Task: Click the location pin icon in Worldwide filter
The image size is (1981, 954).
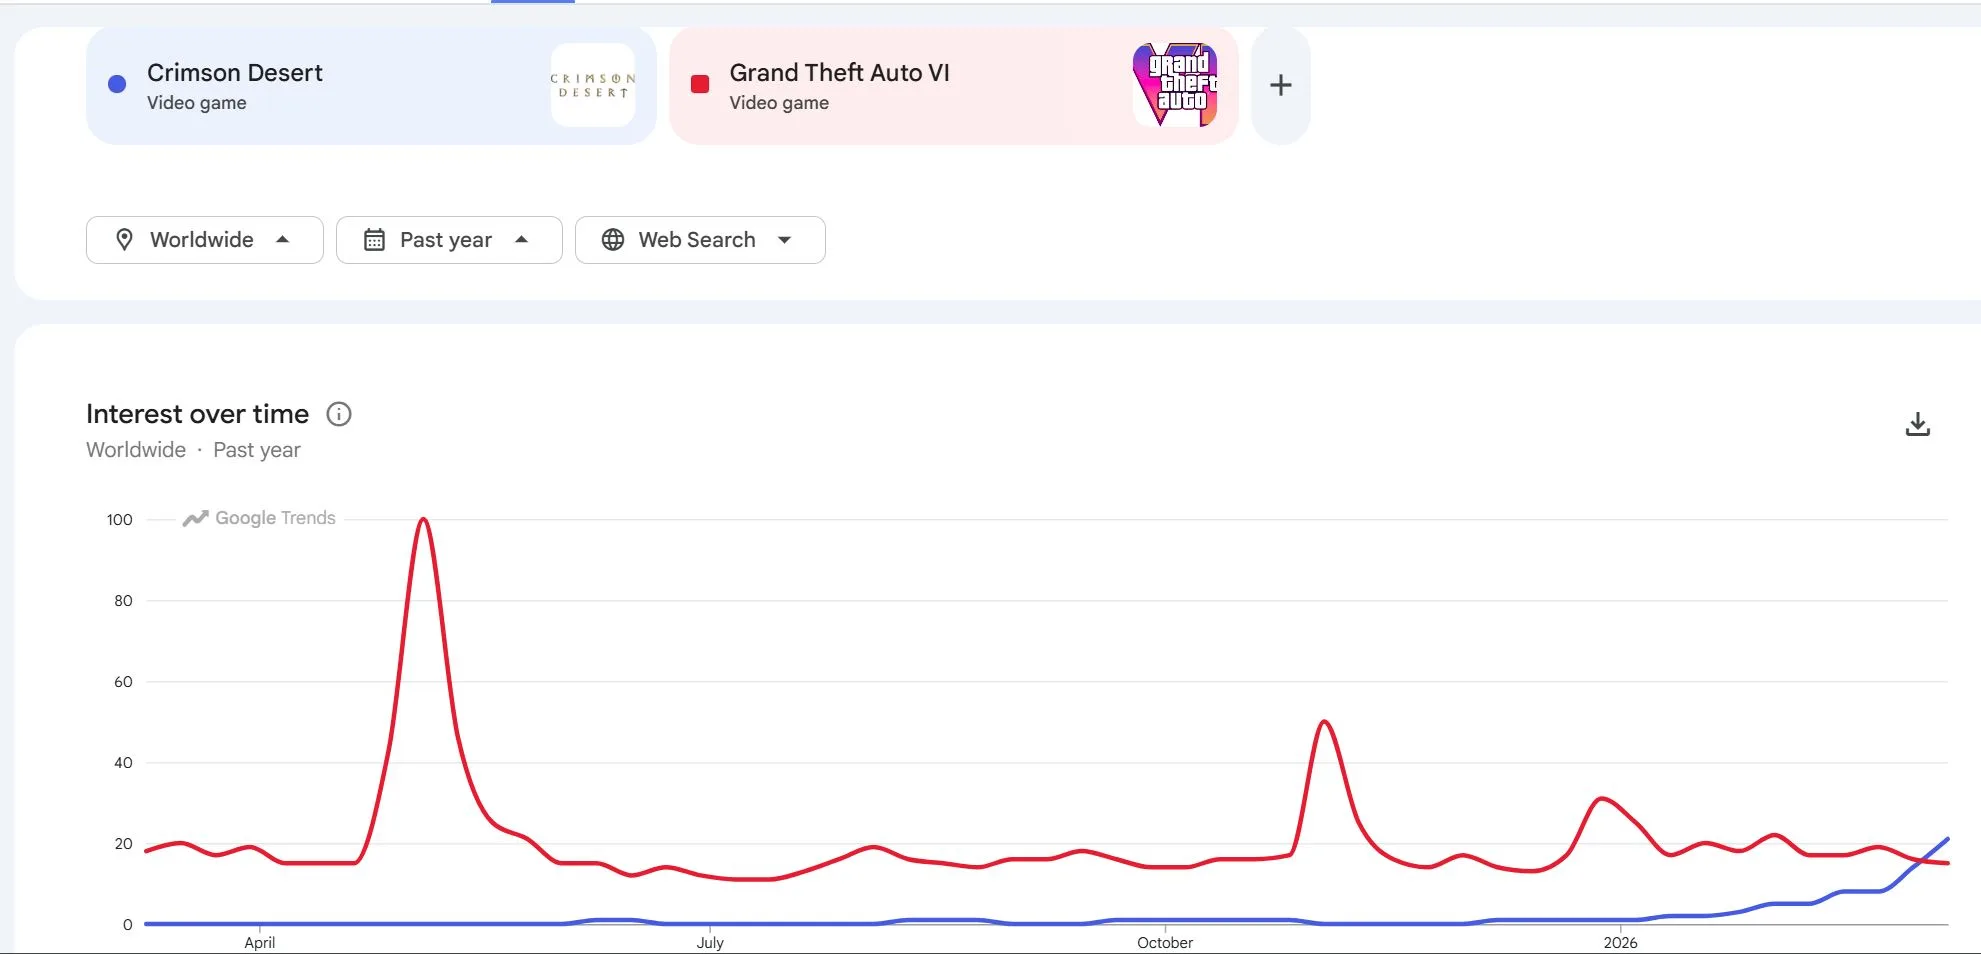Action: pos(125,240)
